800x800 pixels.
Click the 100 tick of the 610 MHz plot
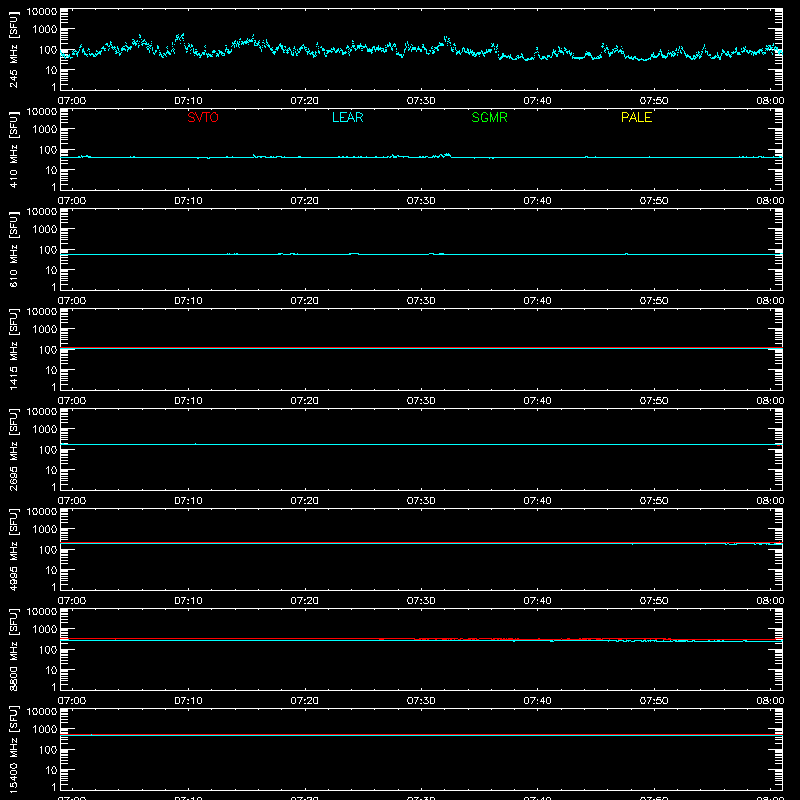[x=48, y=250]
